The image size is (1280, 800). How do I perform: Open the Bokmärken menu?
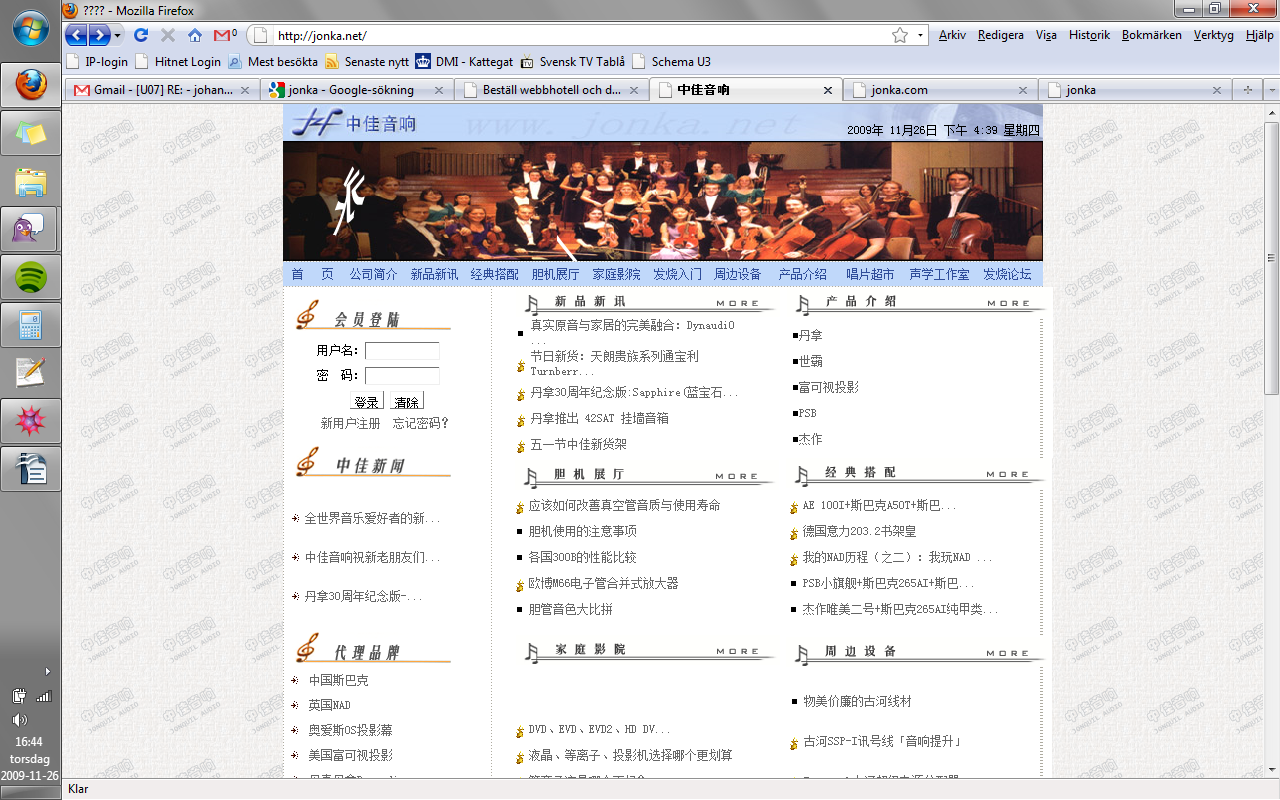coord(1151,35)
